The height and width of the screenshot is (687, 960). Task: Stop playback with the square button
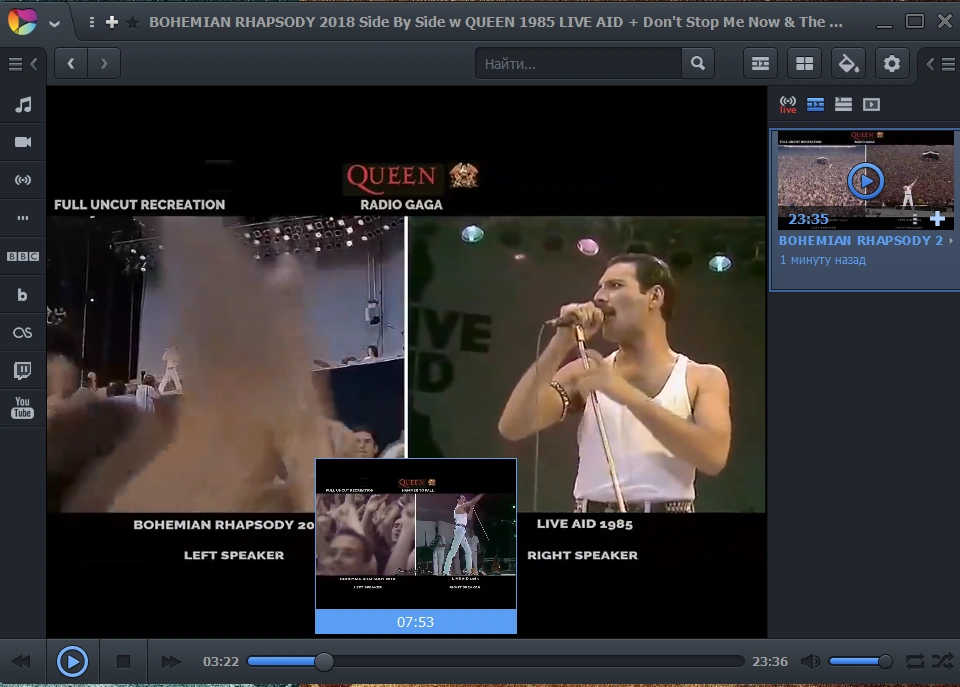click(x=123, y=661)
